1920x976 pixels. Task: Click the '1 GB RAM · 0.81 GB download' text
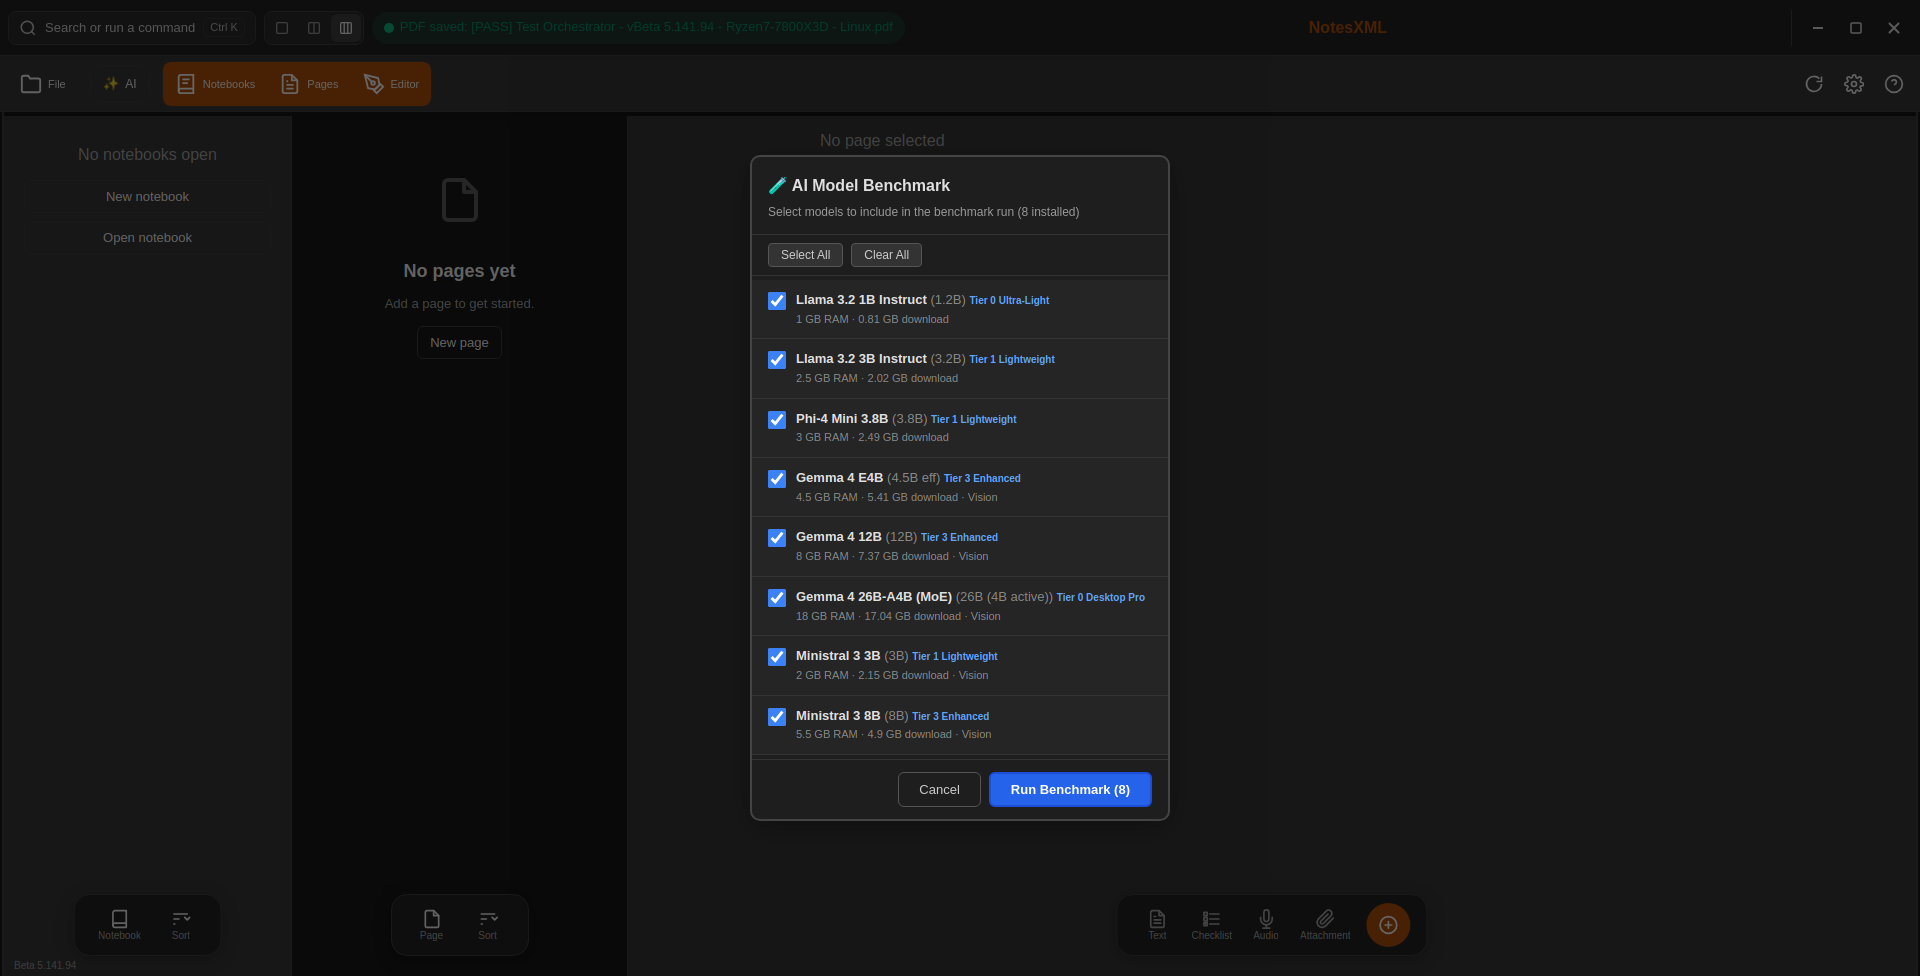872,320
